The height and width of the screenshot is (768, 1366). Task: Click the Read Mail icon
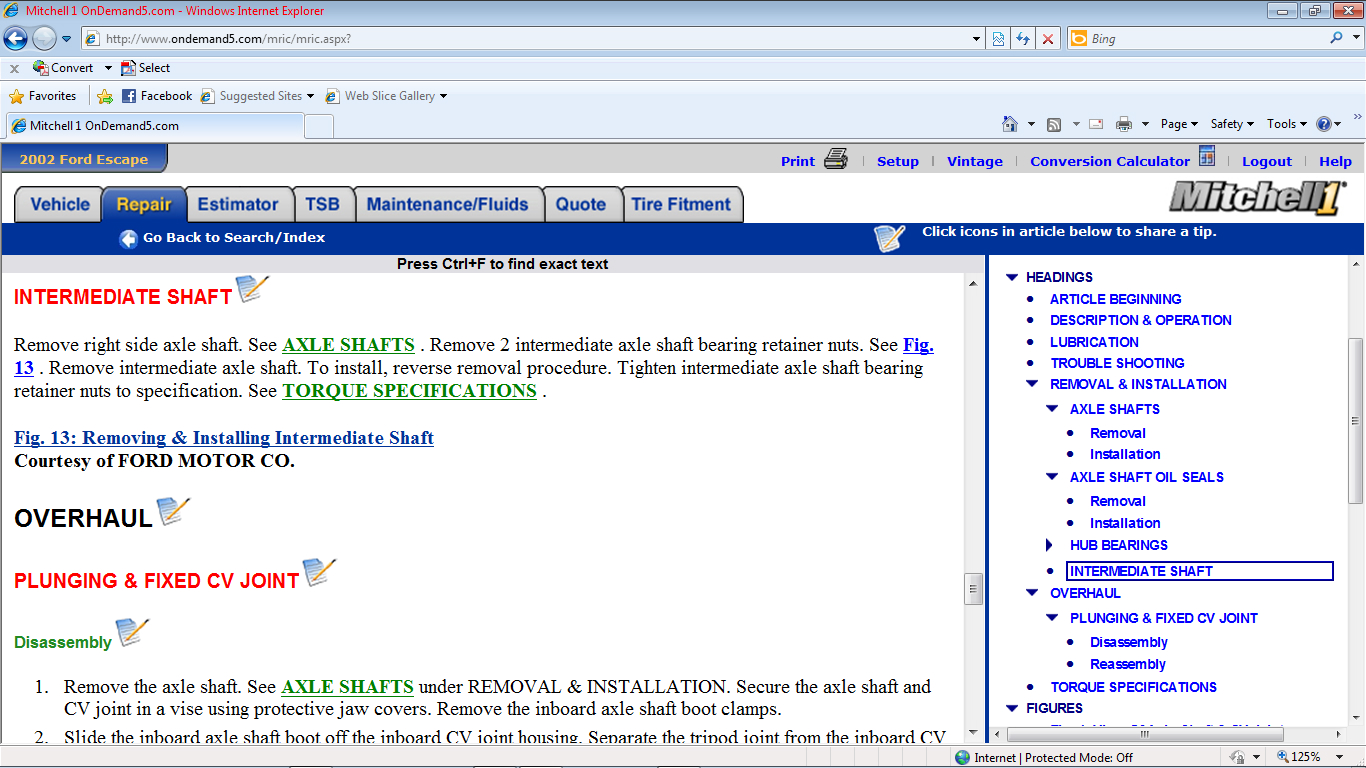[1096, 124]
